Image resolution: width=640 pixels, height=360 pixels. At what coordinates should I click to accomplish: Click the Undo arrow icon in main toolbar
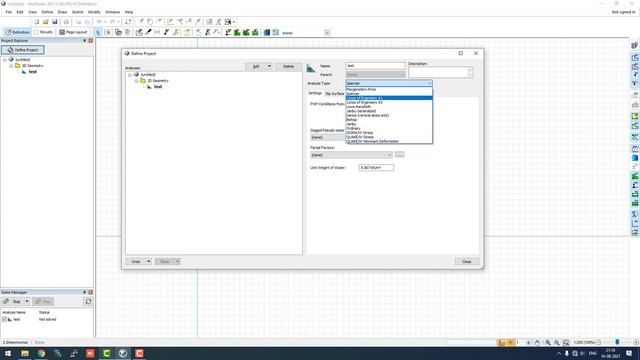pos(99,22)
